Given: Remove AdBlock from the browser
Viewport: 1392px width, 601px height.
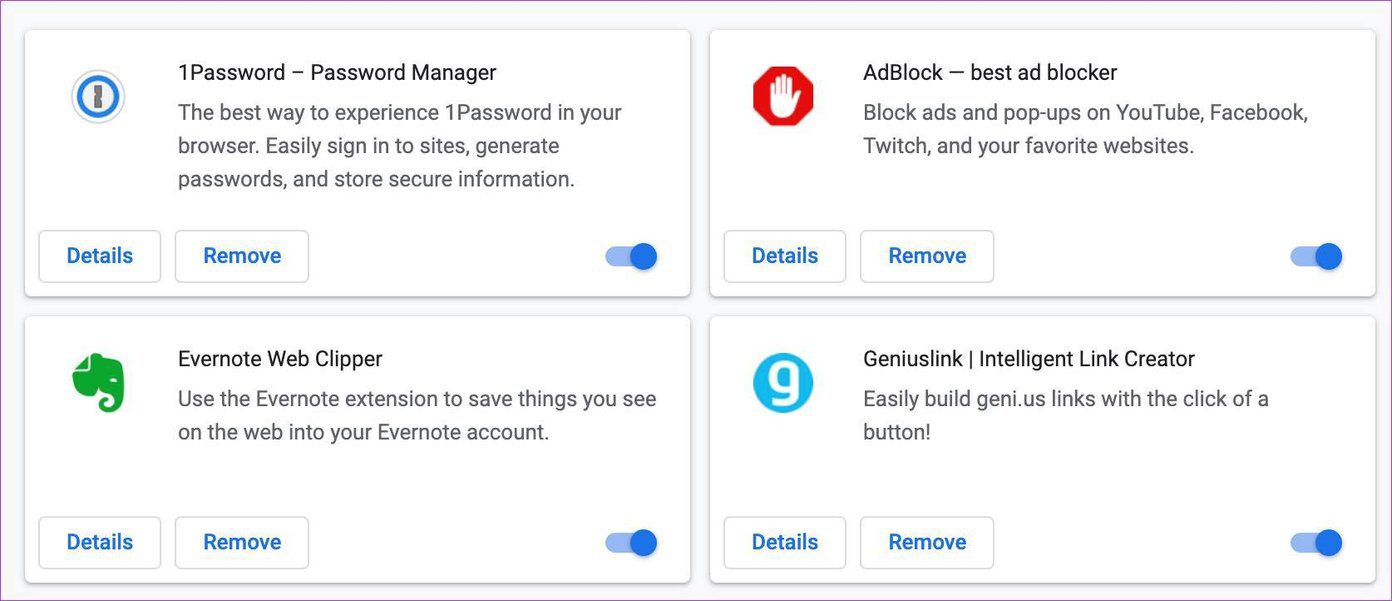Looking at the screenshot, I should tap(927, 256).
